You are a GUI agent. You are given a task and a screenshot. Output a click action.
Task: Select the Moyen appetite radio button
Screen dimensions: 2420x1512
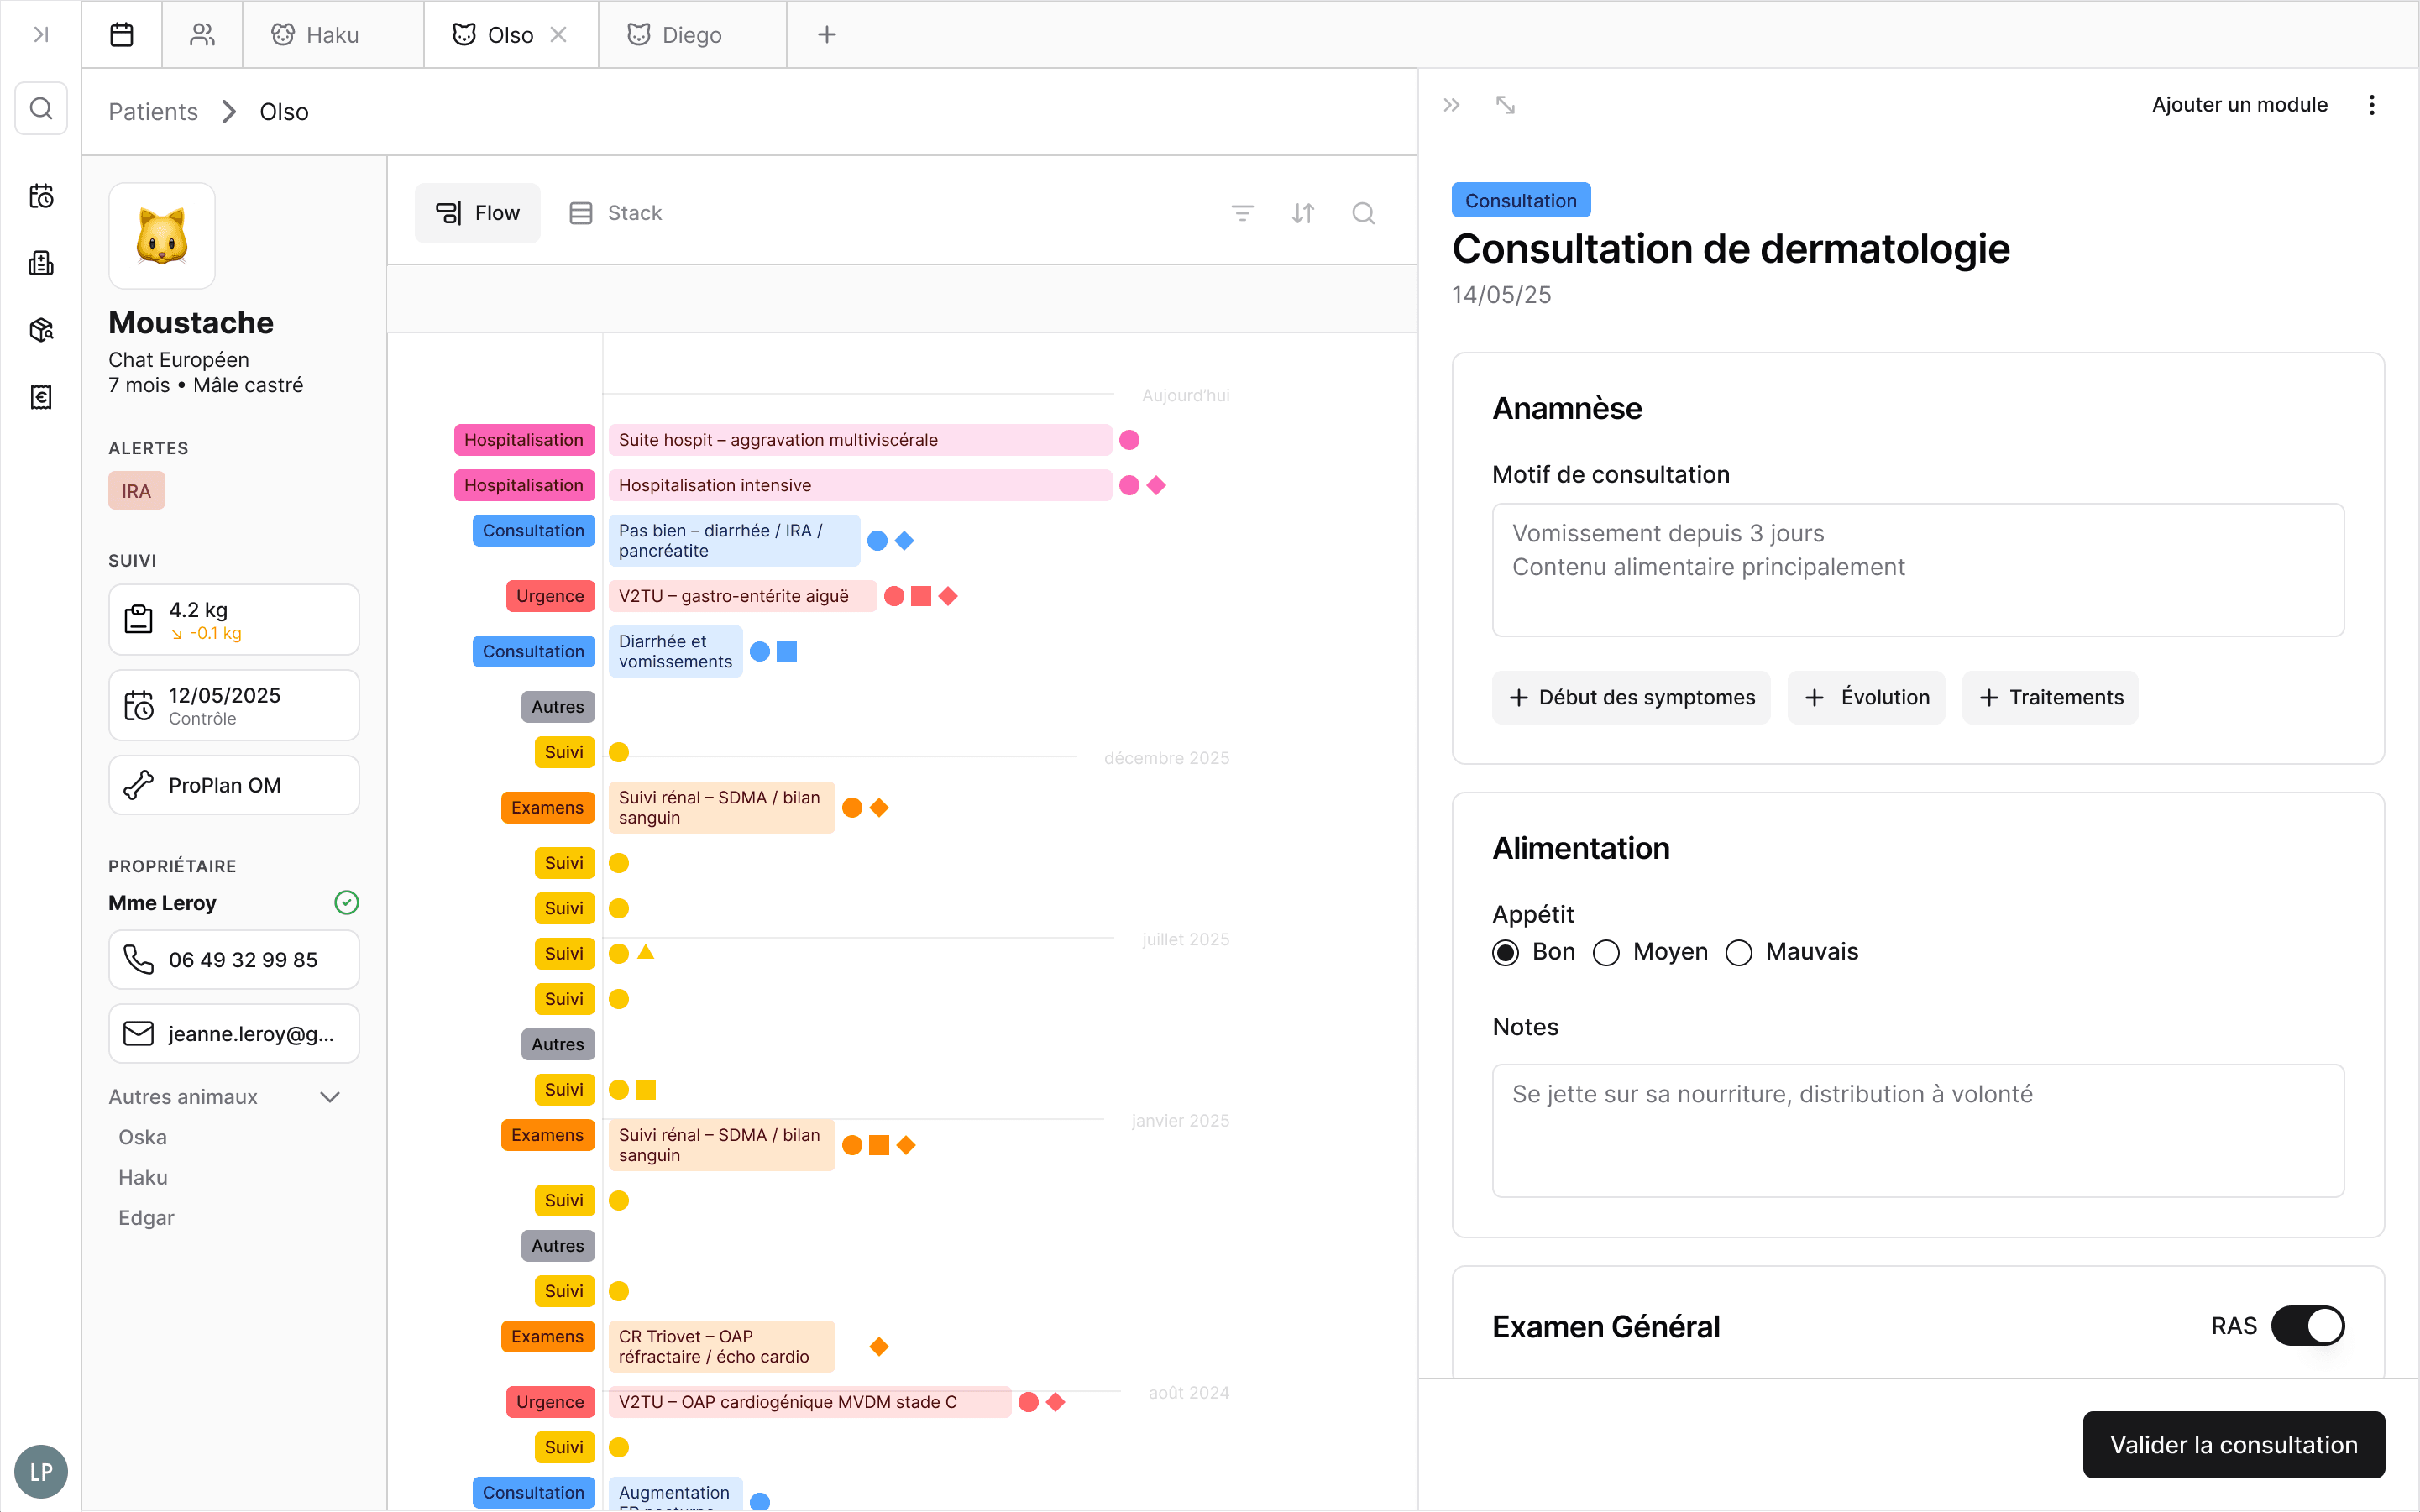click(x=1606, y=953)
